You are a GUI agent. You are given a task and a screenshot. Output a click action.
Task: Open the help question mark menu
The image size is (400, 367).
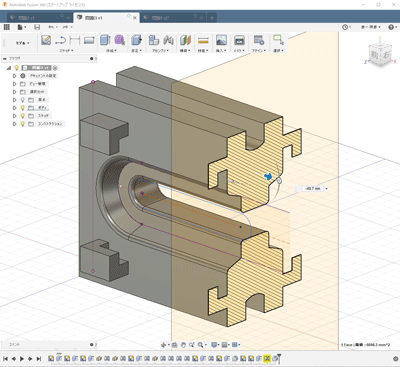[x=392, y=27]
